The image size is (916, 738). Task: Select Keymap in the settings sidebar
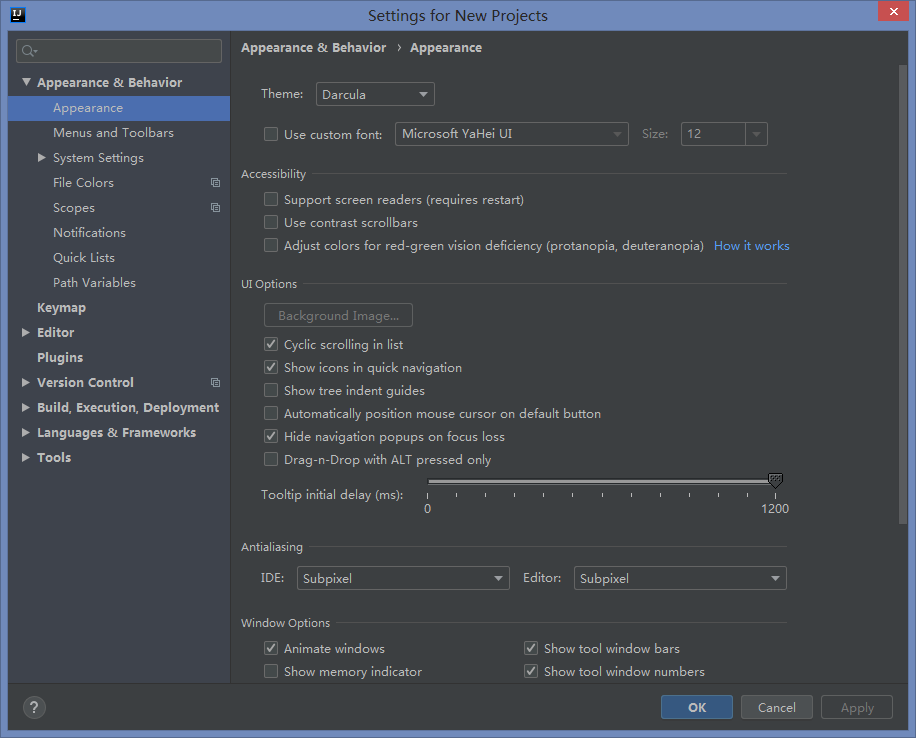61,308
